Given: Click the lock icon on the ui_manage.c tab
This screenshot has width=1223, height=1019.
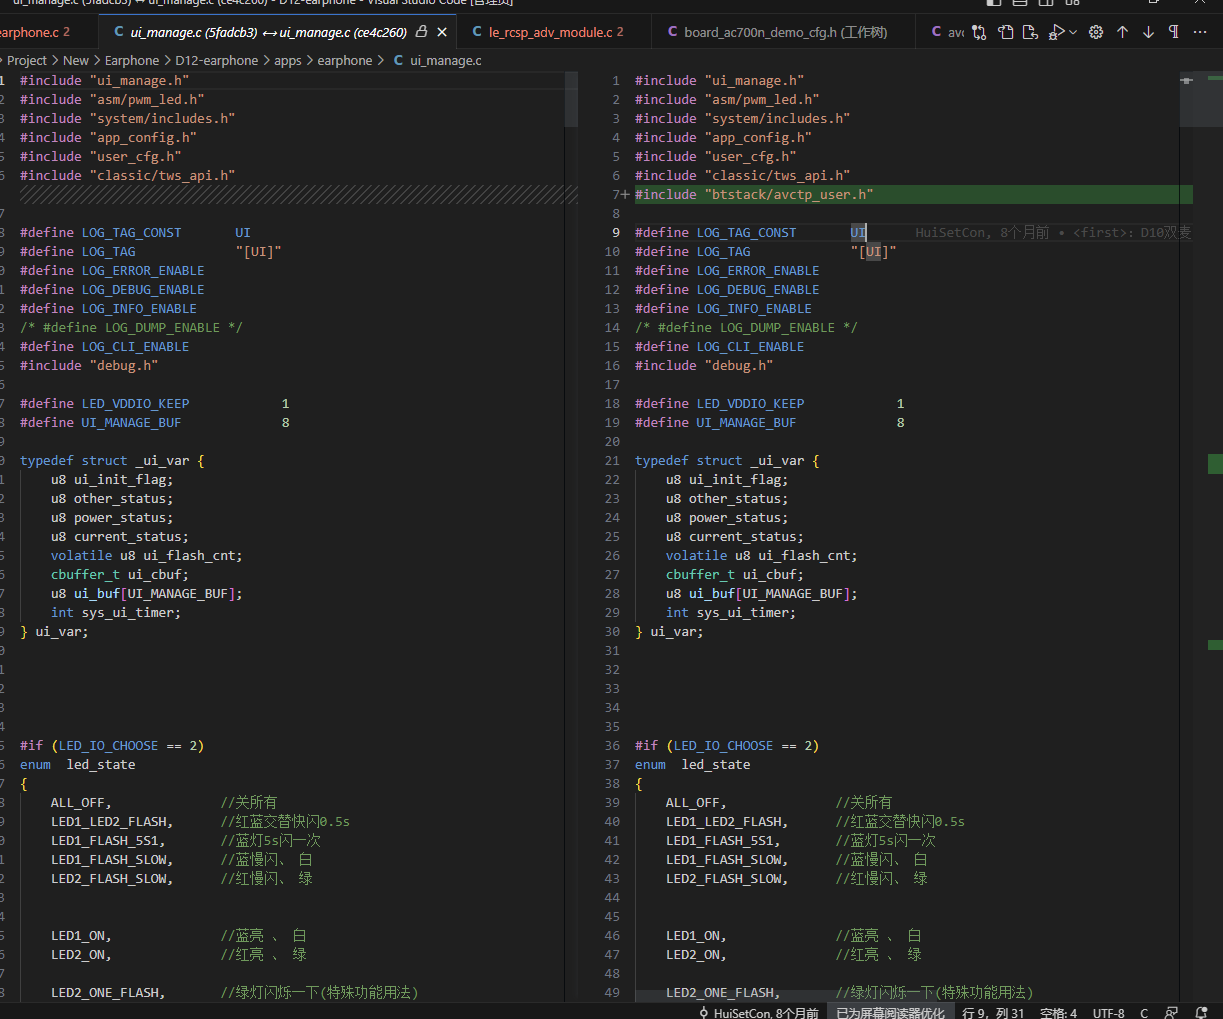Looking at the screenshot, I should tap(421, 32).
